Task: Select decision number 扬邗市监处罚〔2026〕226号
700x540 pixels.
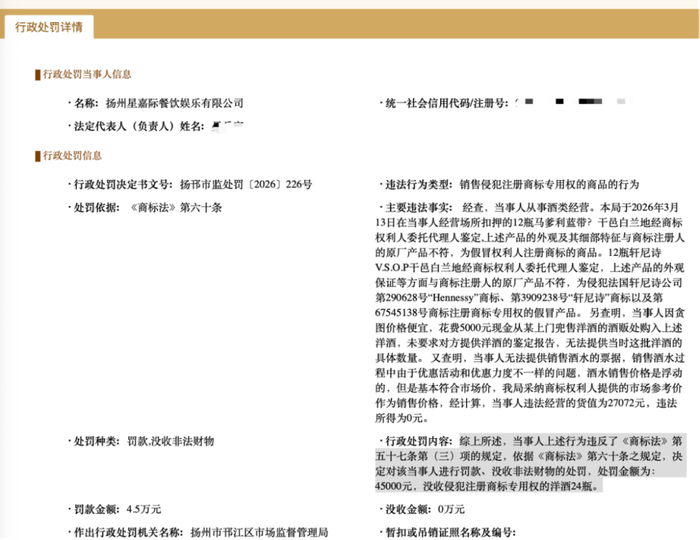Action: pyautogui.click(x=246, y=184)
